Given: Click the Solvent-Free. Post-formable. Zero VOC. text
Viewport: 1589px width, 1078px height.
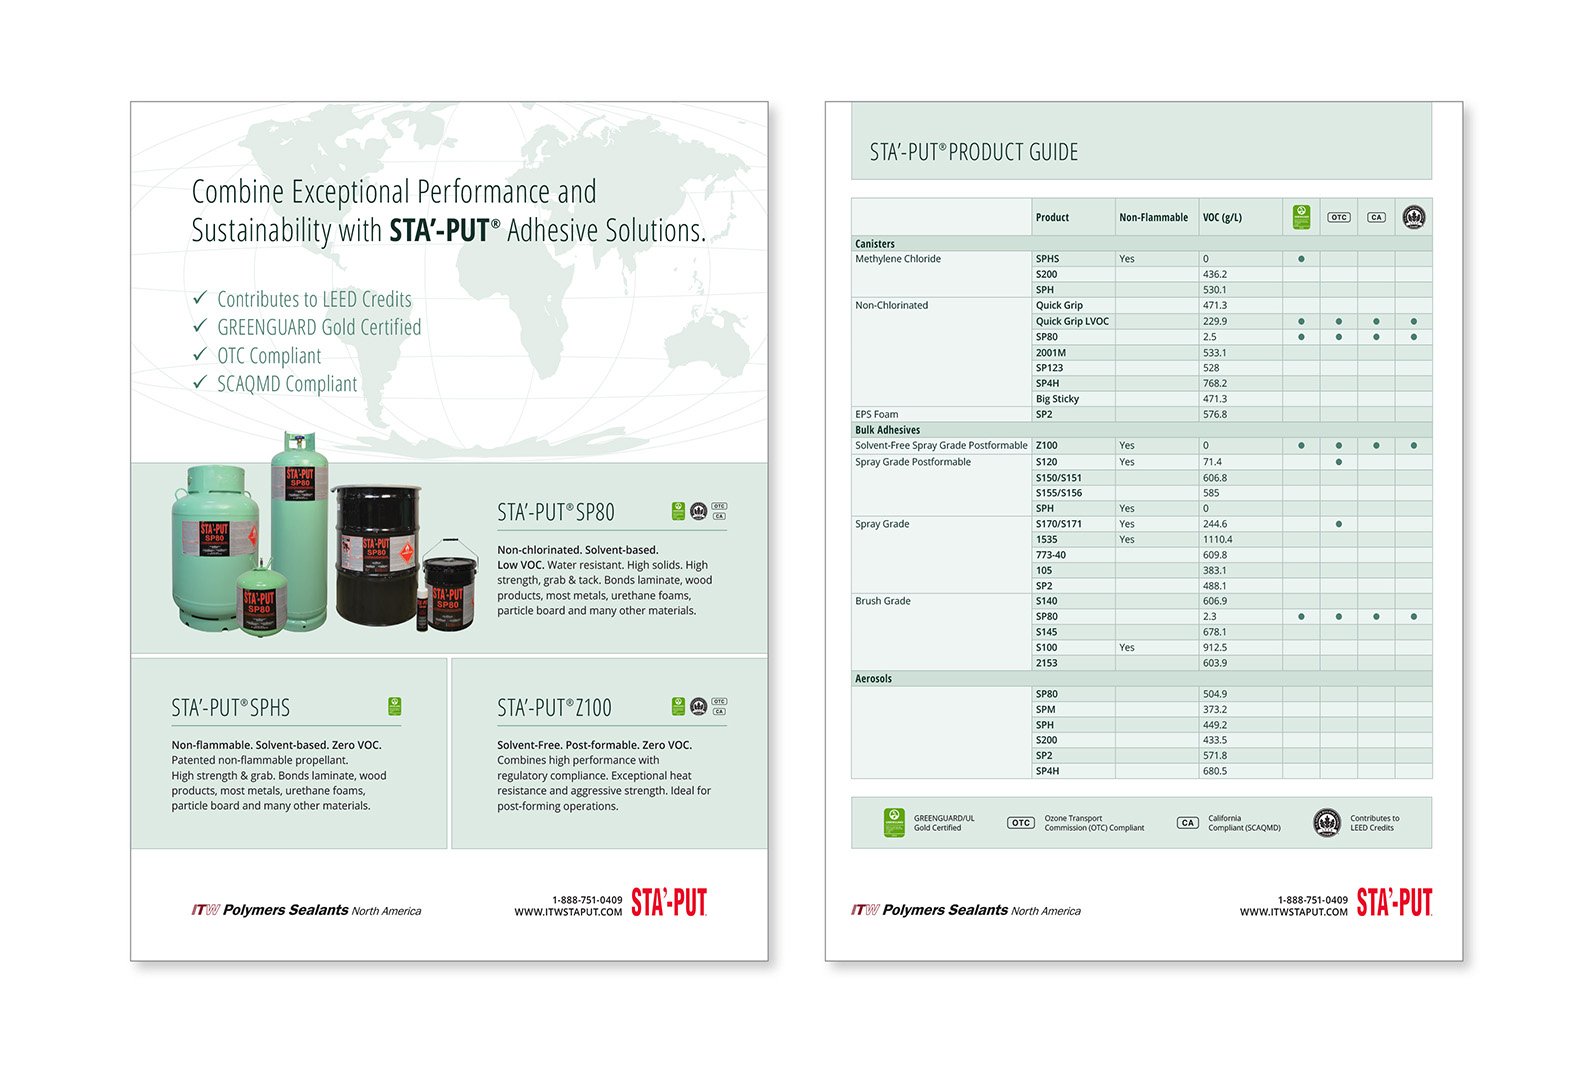Looking at the screenshot, I should pos(594,745).
